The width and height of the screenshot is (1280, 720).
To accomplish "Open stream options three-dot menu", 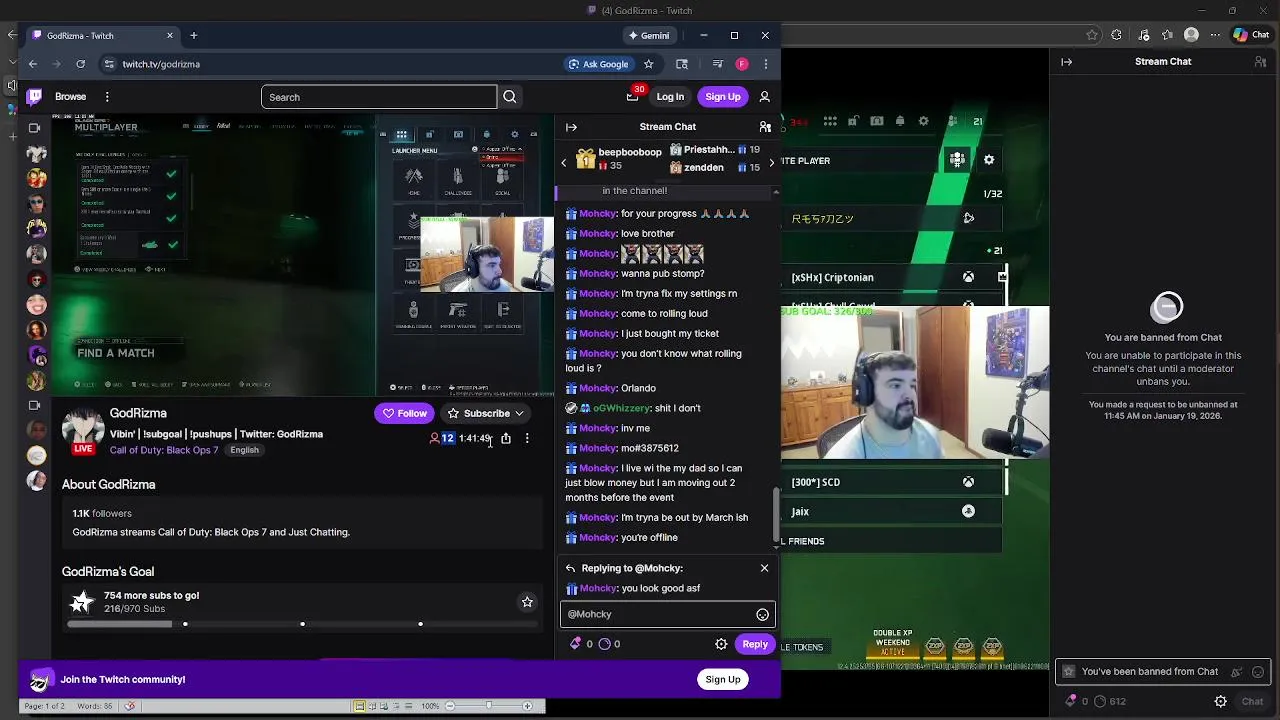I will [527, 438].
